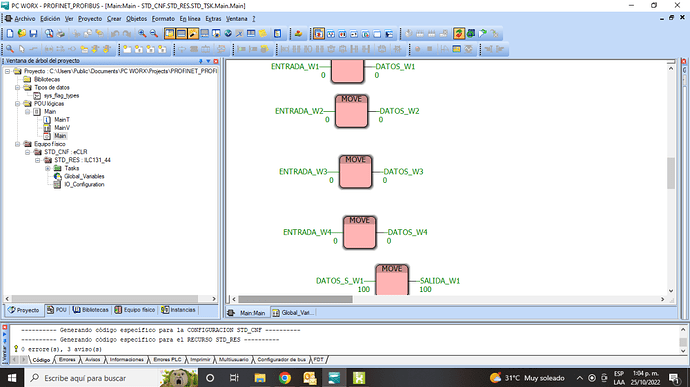Open Google Chrome from the taskbar
The width and height of the screenshot is (690, 387).
click(x=285, y=378)
